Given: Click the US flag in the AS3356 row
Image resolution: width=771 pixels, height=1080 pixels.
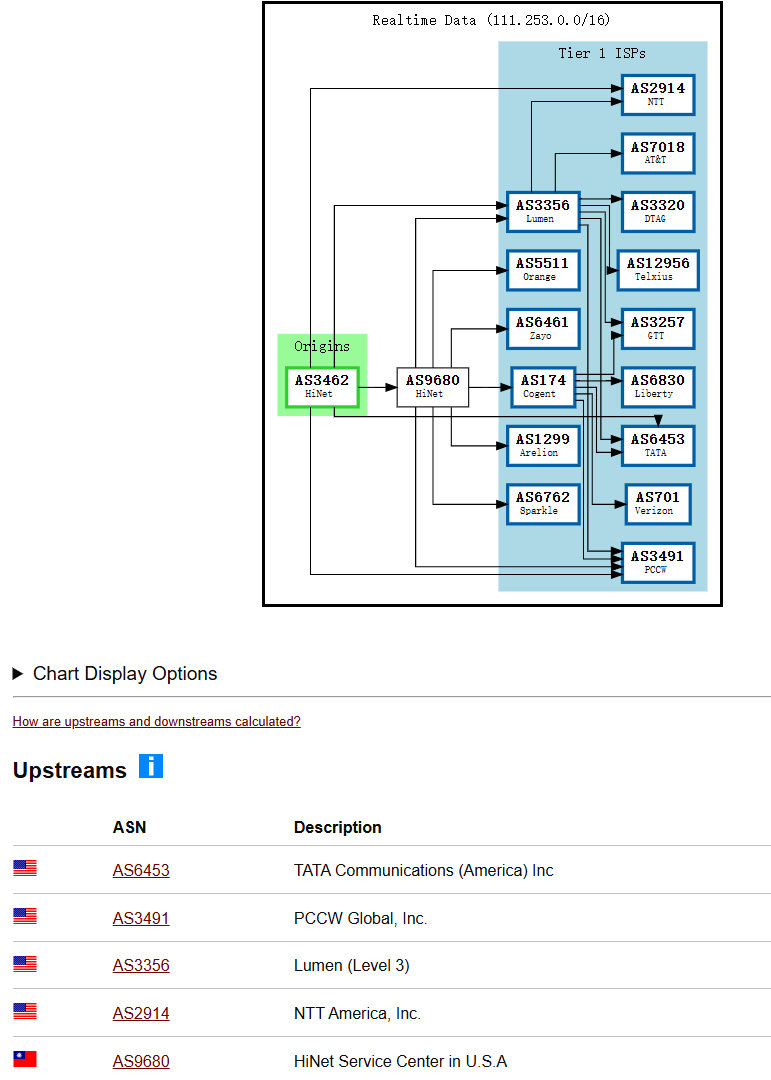Looking at the screenshot, I should [x=25, y=964].
